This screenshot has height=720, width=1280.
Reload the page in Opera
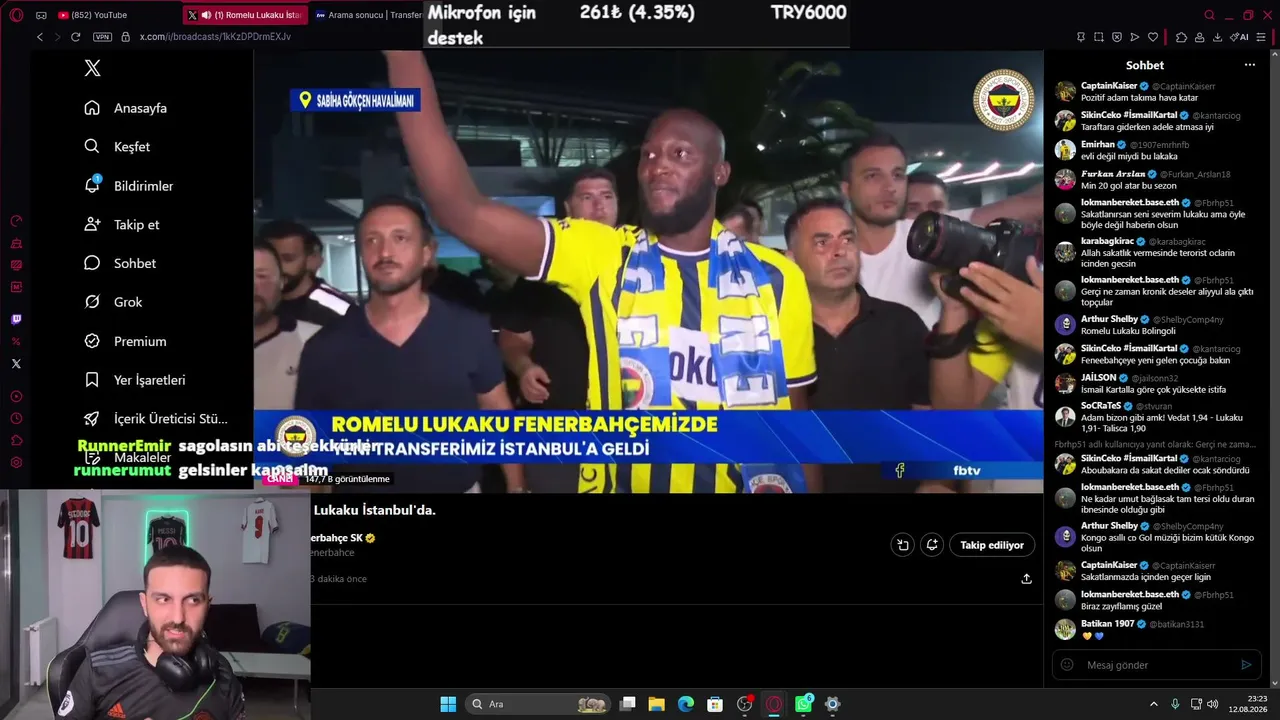[x=75, y=37]
